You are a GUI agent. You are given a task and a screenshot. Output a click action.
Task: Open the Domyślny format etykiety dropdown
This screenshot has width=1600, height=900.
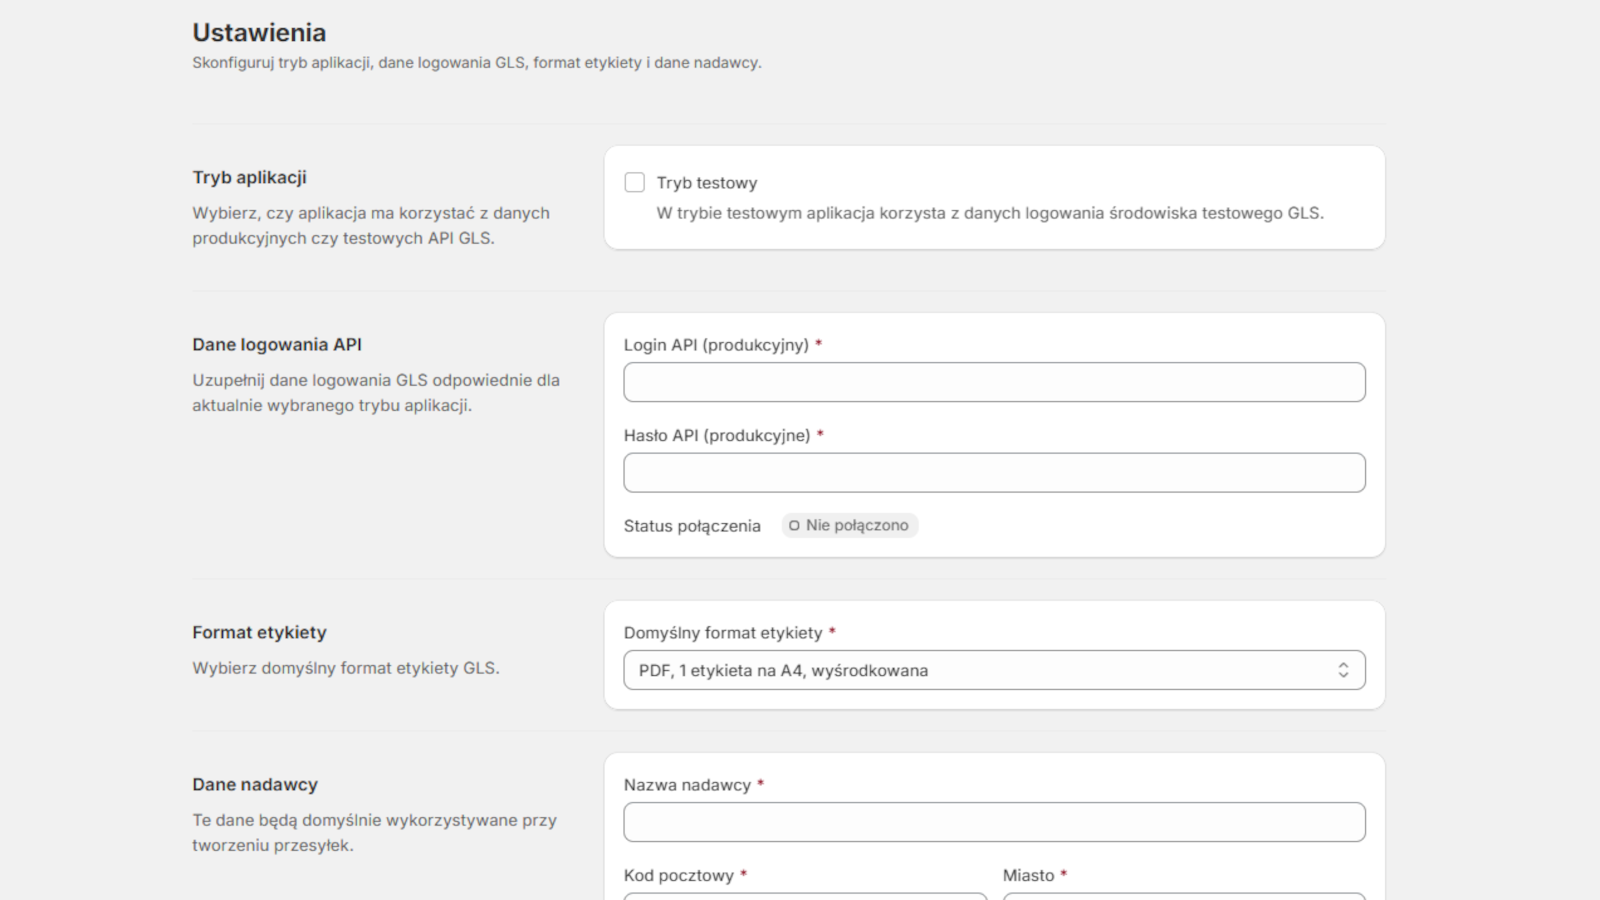coord(994,670)
